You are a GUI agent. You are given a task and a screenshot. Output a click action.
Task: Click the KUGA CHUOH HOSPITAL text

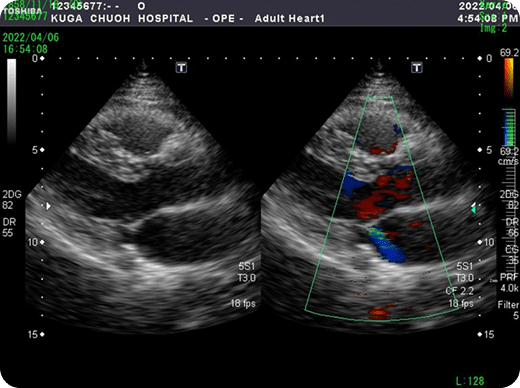click(122, 18)
